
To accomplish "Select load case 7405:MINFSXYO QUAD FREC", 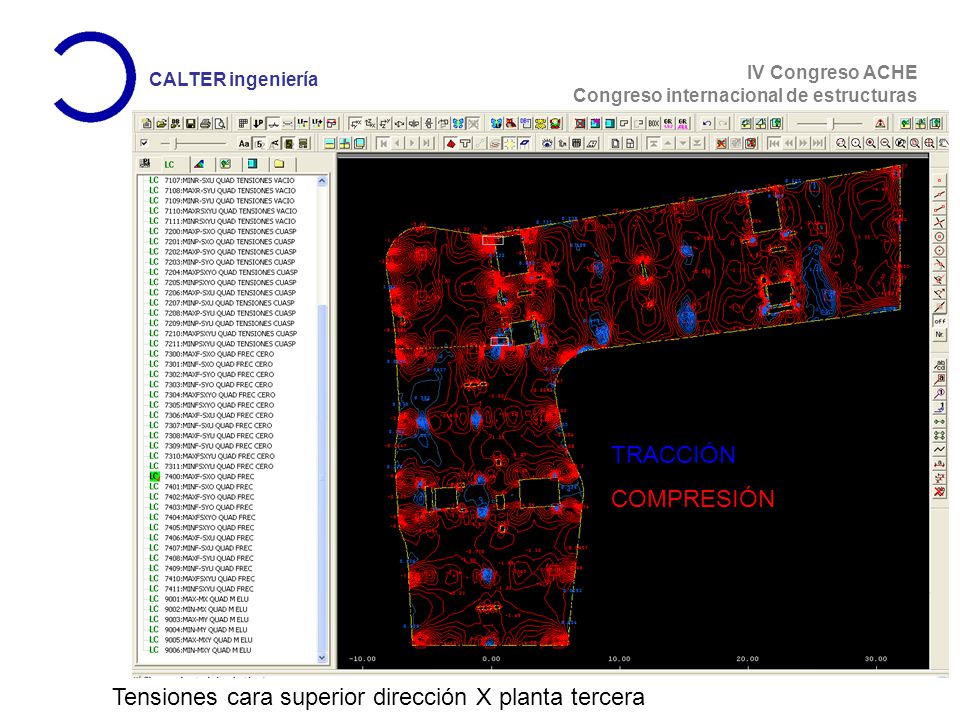I will tap(203, 527).
